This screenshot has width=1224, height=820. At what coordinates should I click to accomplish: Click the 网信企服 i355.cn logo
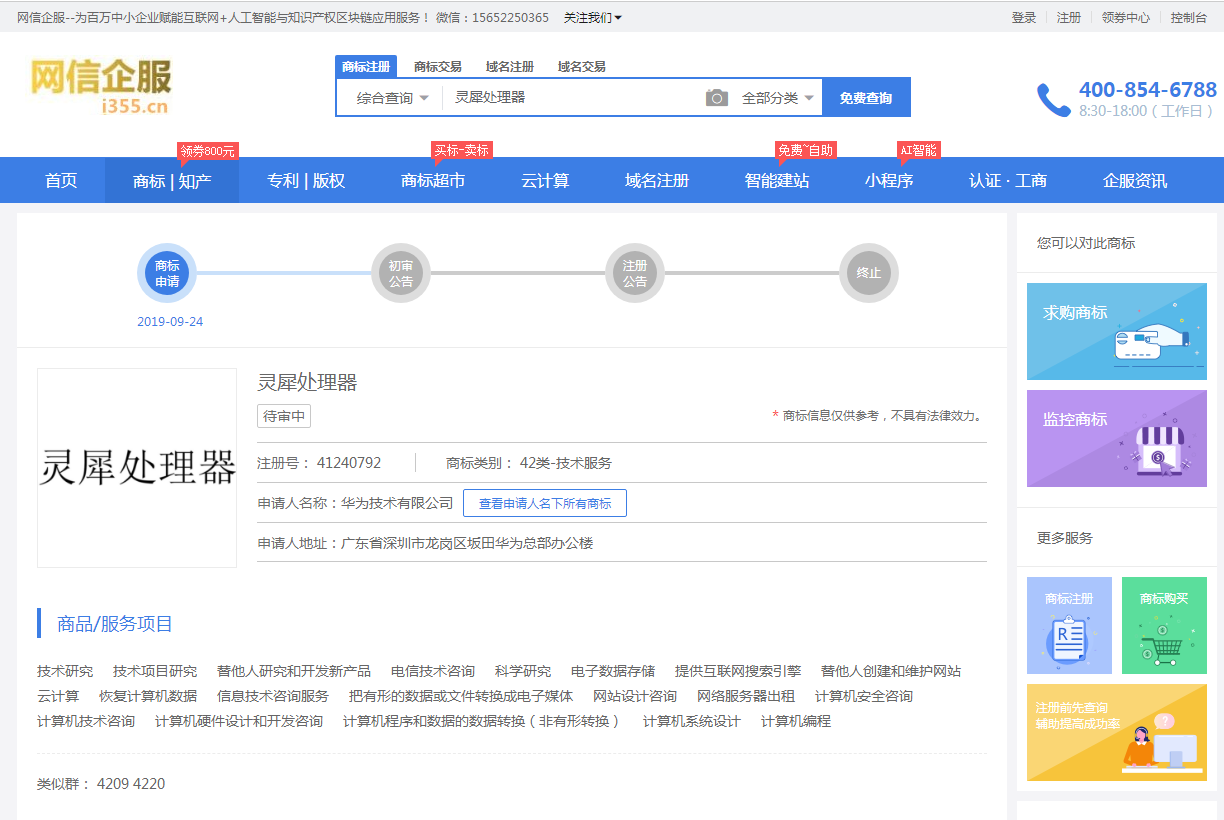tap(100, 87)
